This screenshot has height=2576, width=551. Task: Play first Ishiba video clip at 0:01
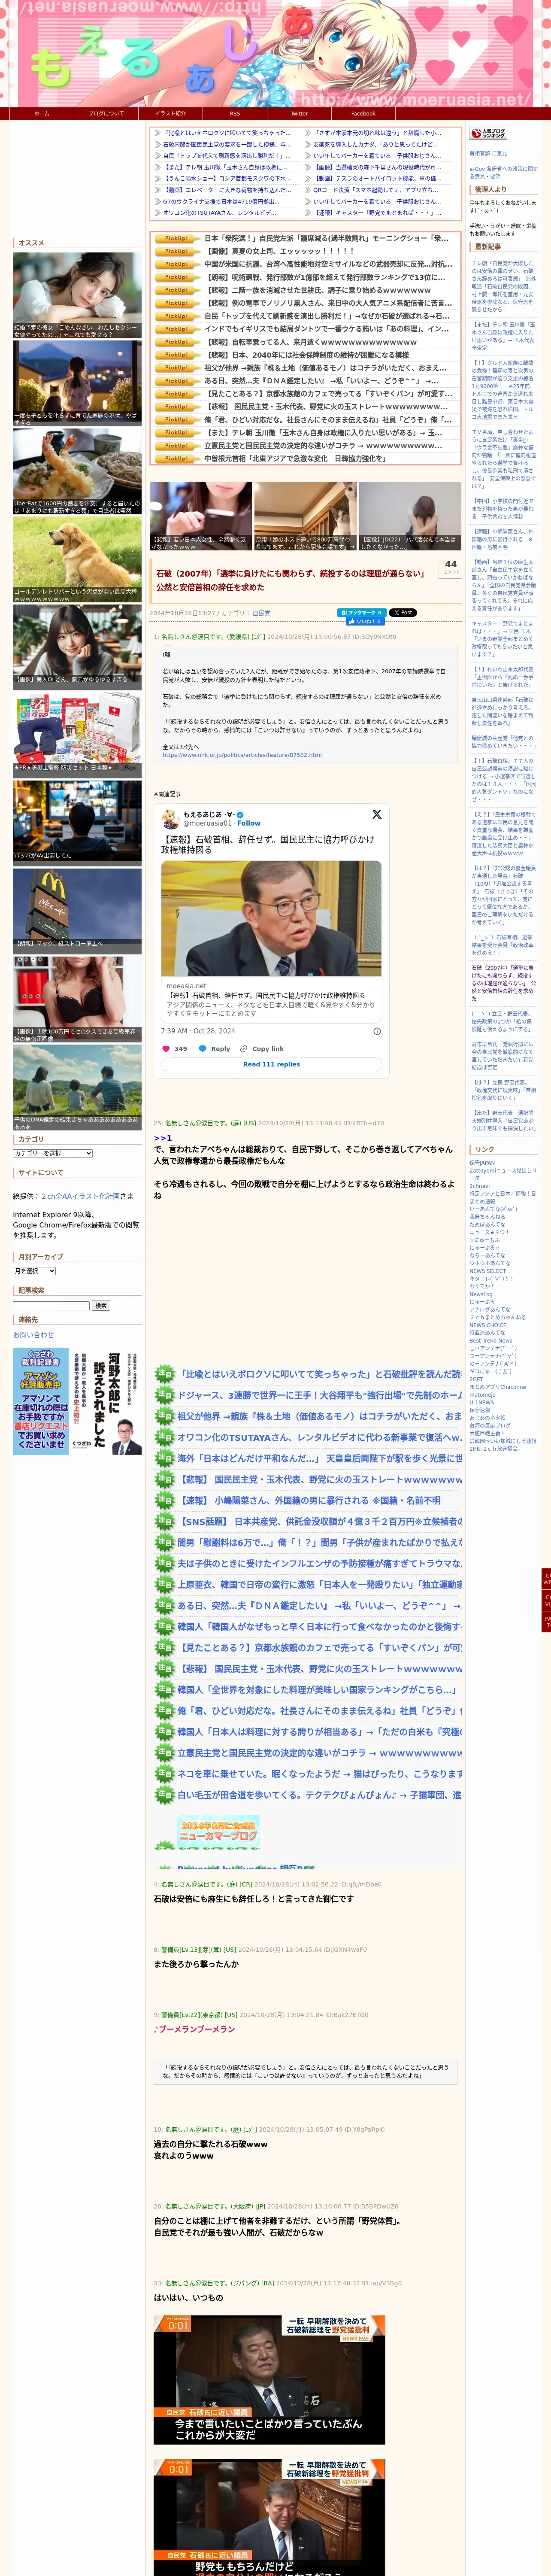tap(269, 2380)
